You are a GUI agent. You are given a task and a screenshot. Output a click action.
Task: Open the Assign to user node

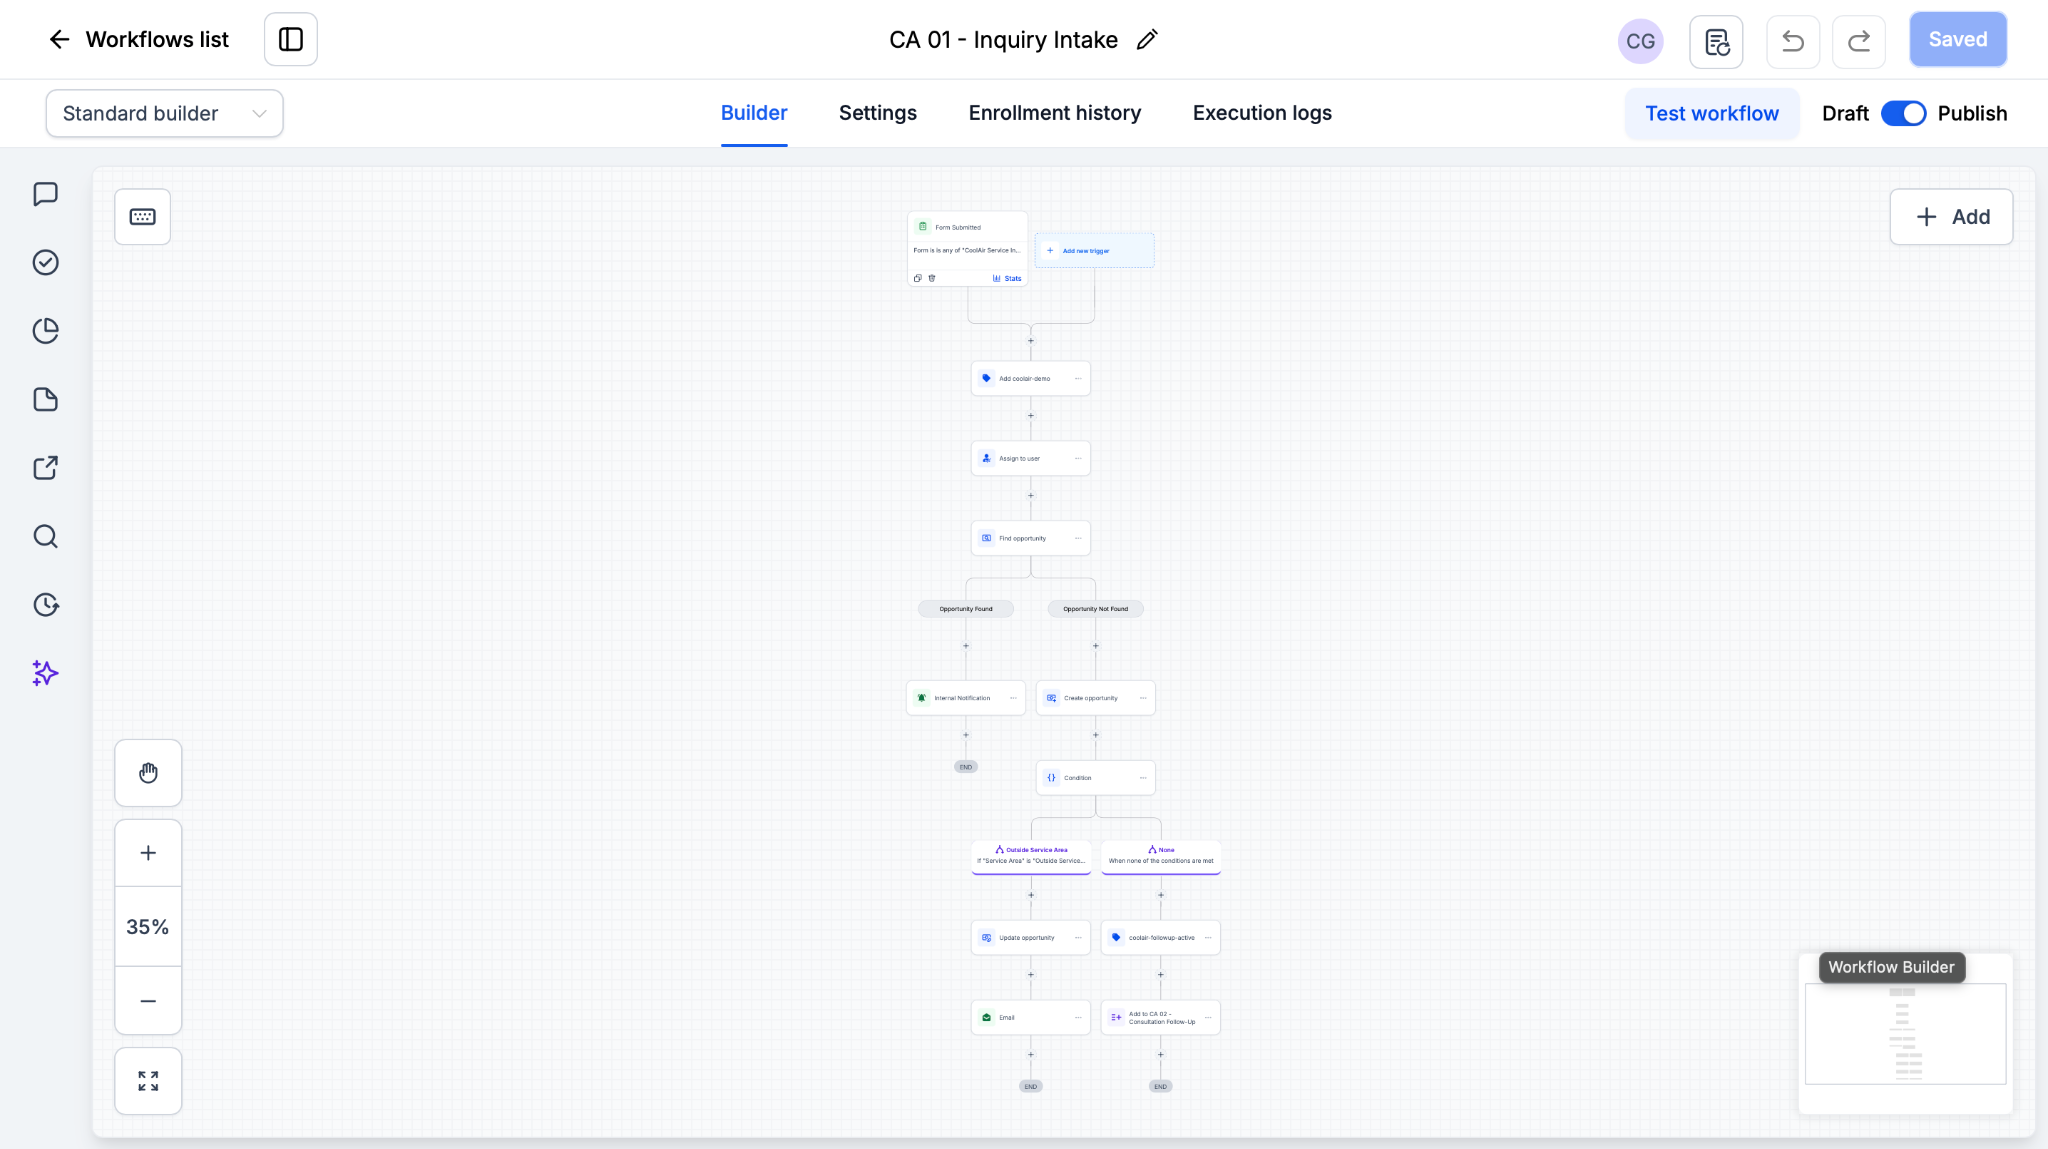pyautogui.click(x=1030, y=458)
